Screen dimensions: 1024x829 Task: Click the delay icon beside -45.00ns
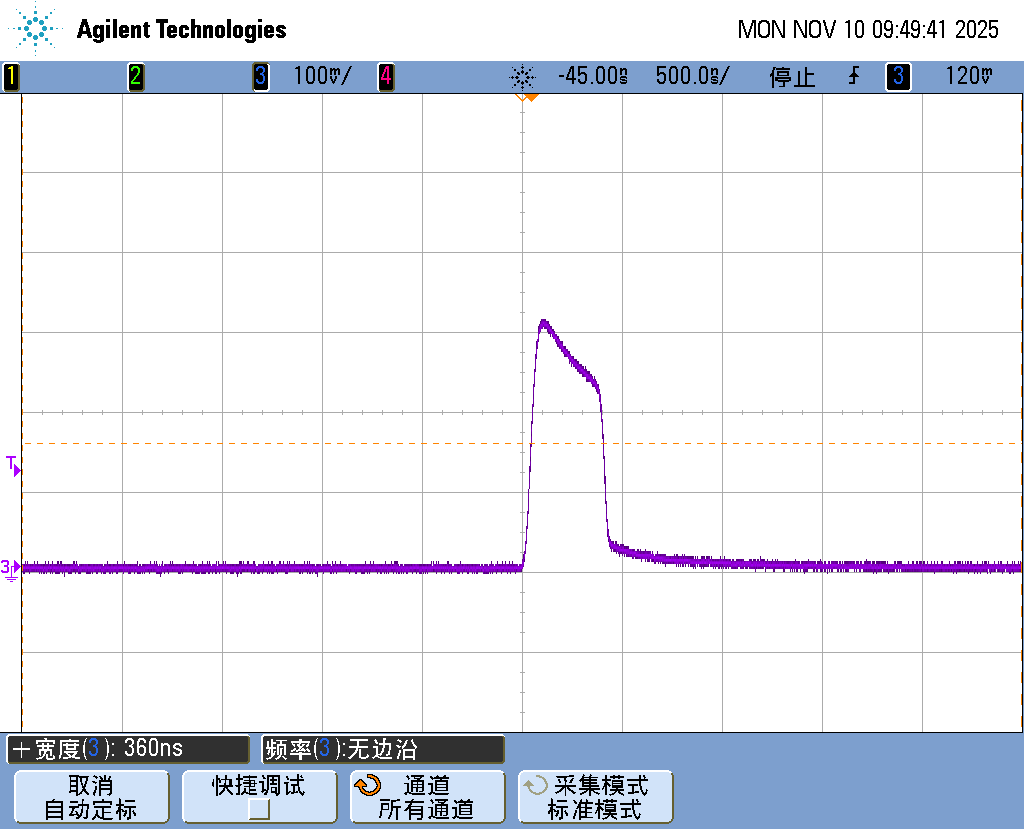522,77
